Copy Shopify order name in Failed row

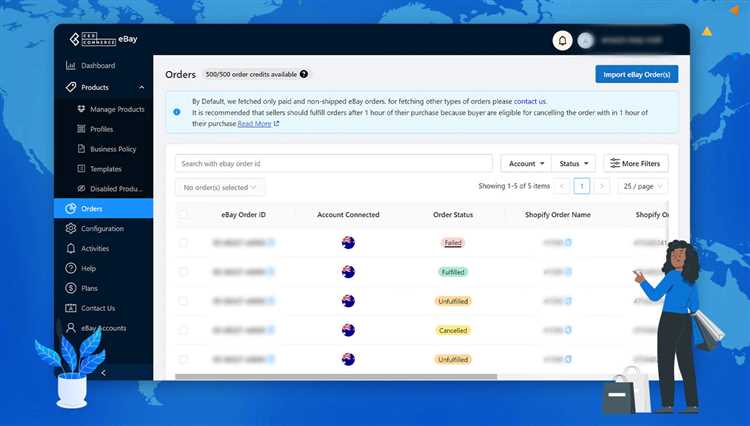click(568, 242)
